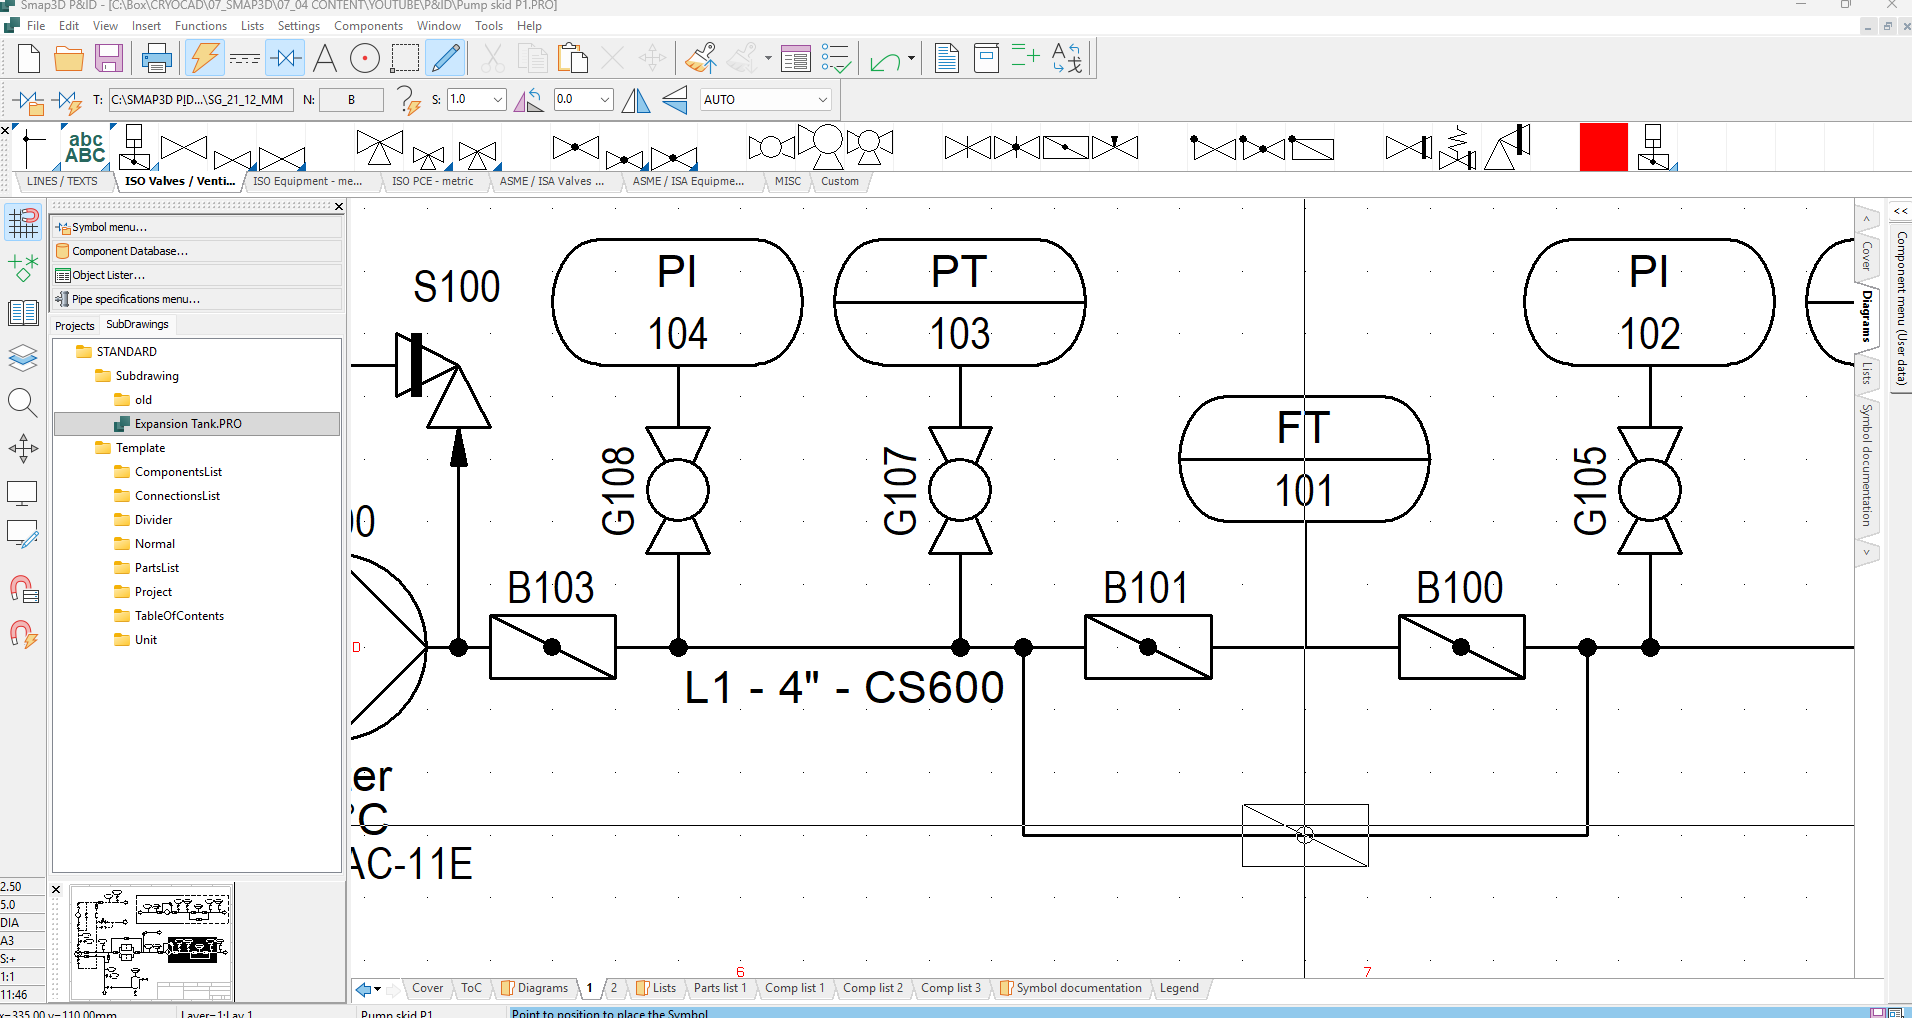Select the Circle tool

pos(365,58)
